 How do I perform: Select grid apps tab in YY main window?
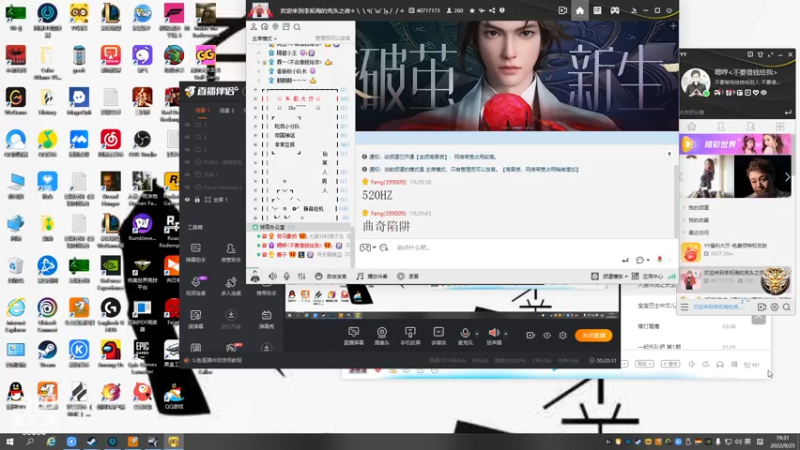tap(780, 127)
